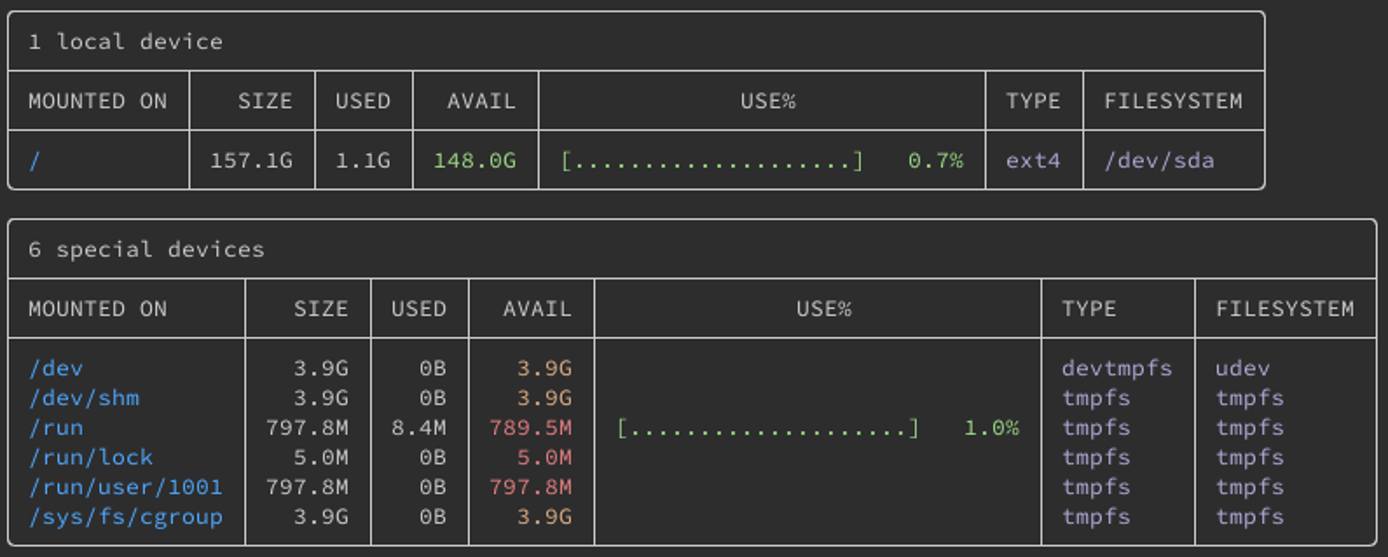Image resolution: width=1388 pixels, height=557 pixels.
Task: Select the devtmpfs type entry
Action: pyautogui.click(x=1116, y=368)
